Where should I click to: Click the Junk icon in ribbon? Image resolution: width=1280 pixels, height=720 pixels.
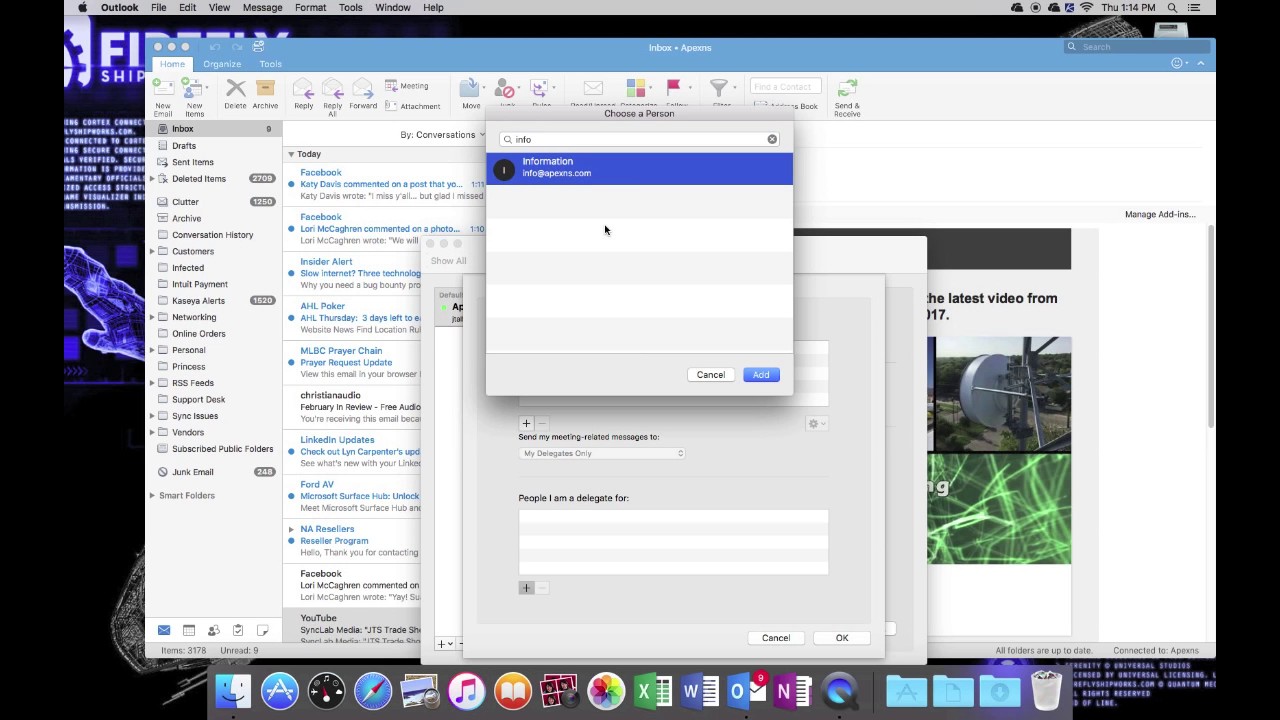point(506,89)
